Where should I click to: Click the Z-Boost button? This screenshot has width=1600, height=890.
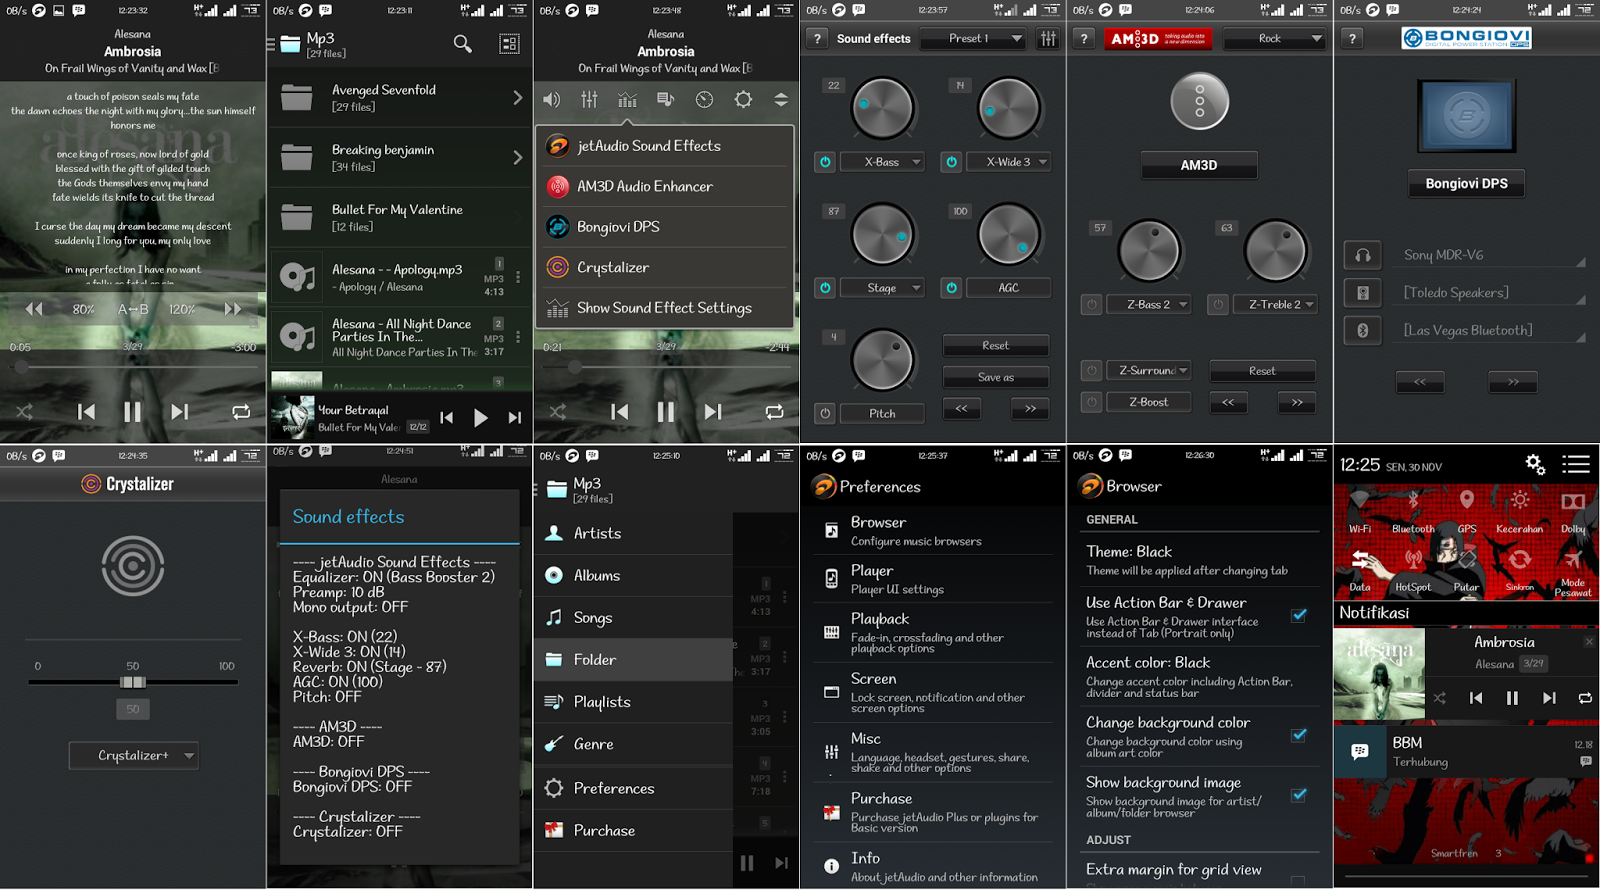pos(1148,402)
